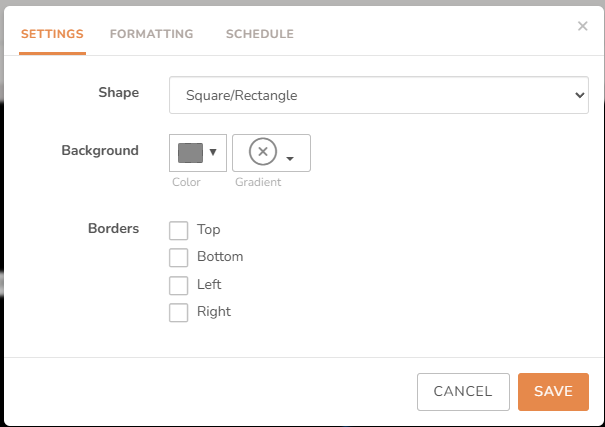Click the no-gradient circle X icon
The height and width of the screenshot is (427, 605).
click(262, 152)
